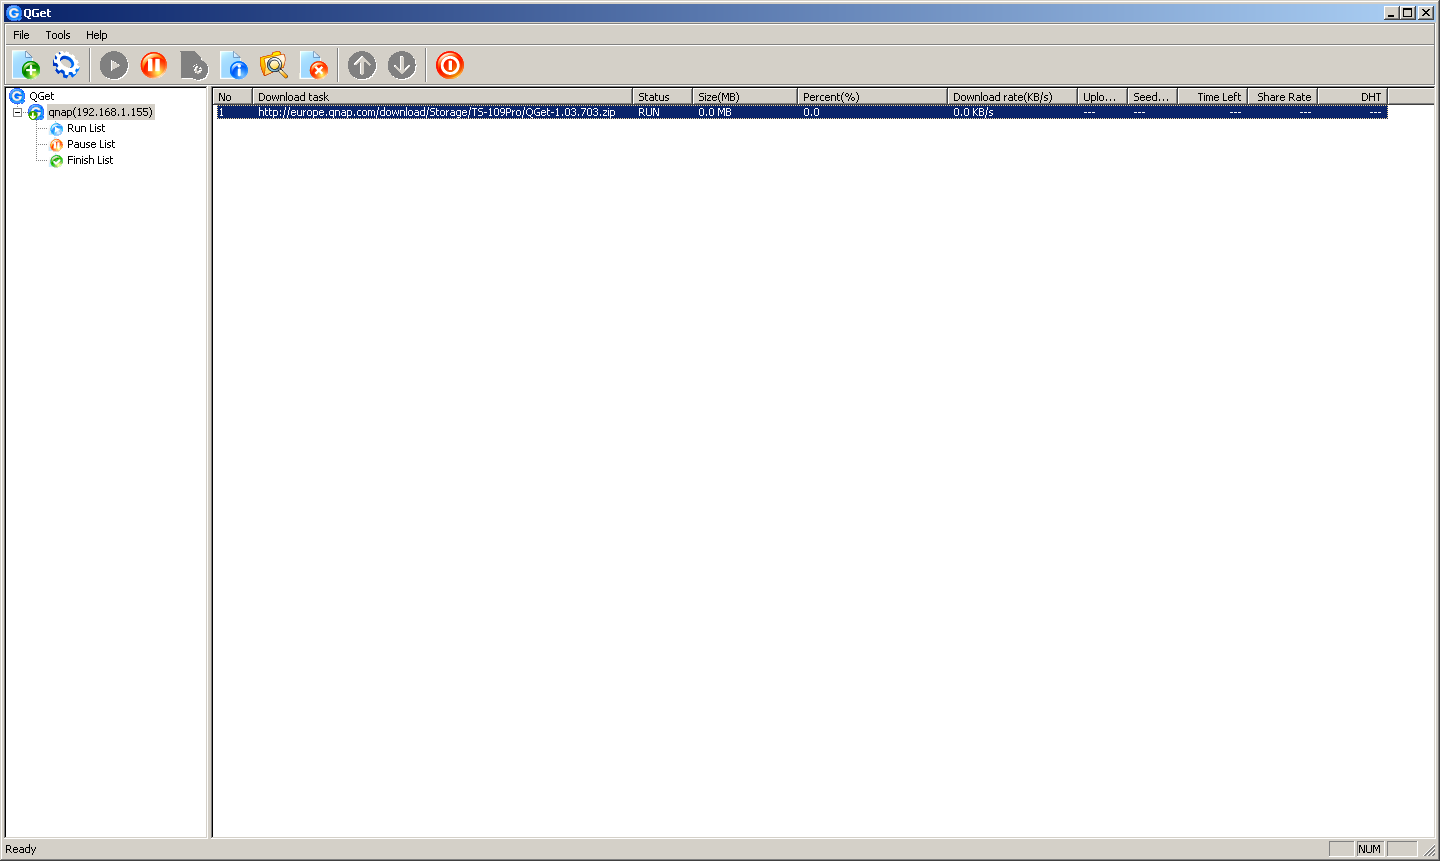This screenshot has height=861, width=1440.
Task: Click the 0.0 KB/s download rate cell
Action: pyautogui.click(x=973, y=112)
